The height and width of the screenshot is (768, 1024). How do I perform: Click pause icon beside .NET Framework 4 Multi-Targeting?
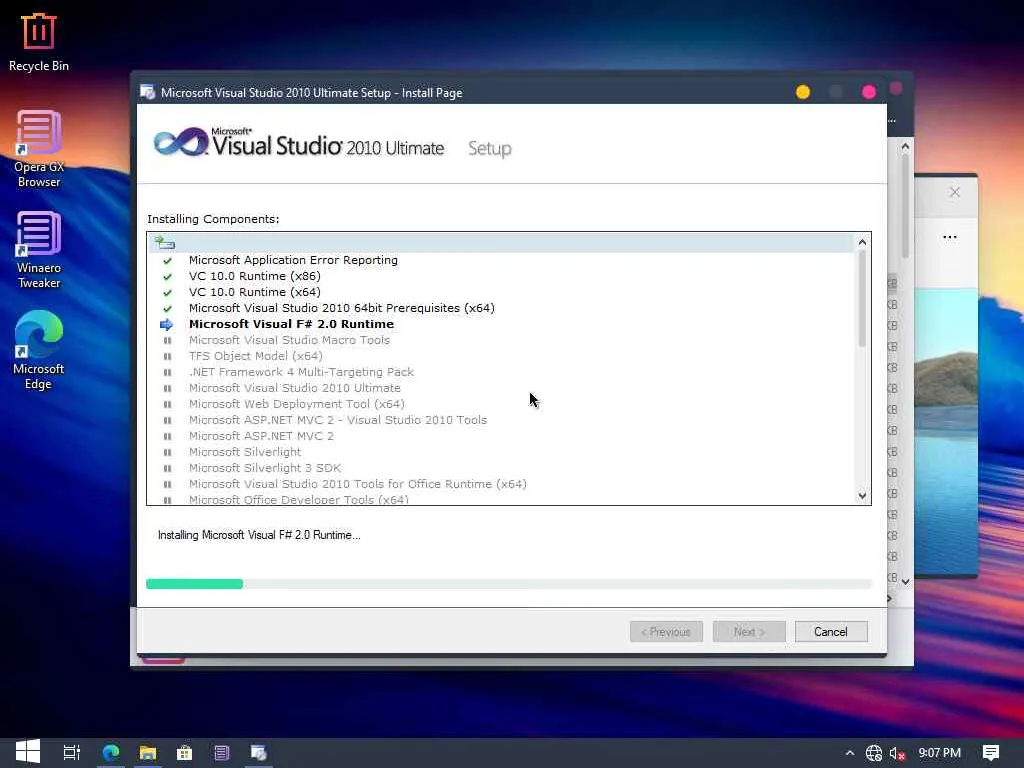pos(167,372)
